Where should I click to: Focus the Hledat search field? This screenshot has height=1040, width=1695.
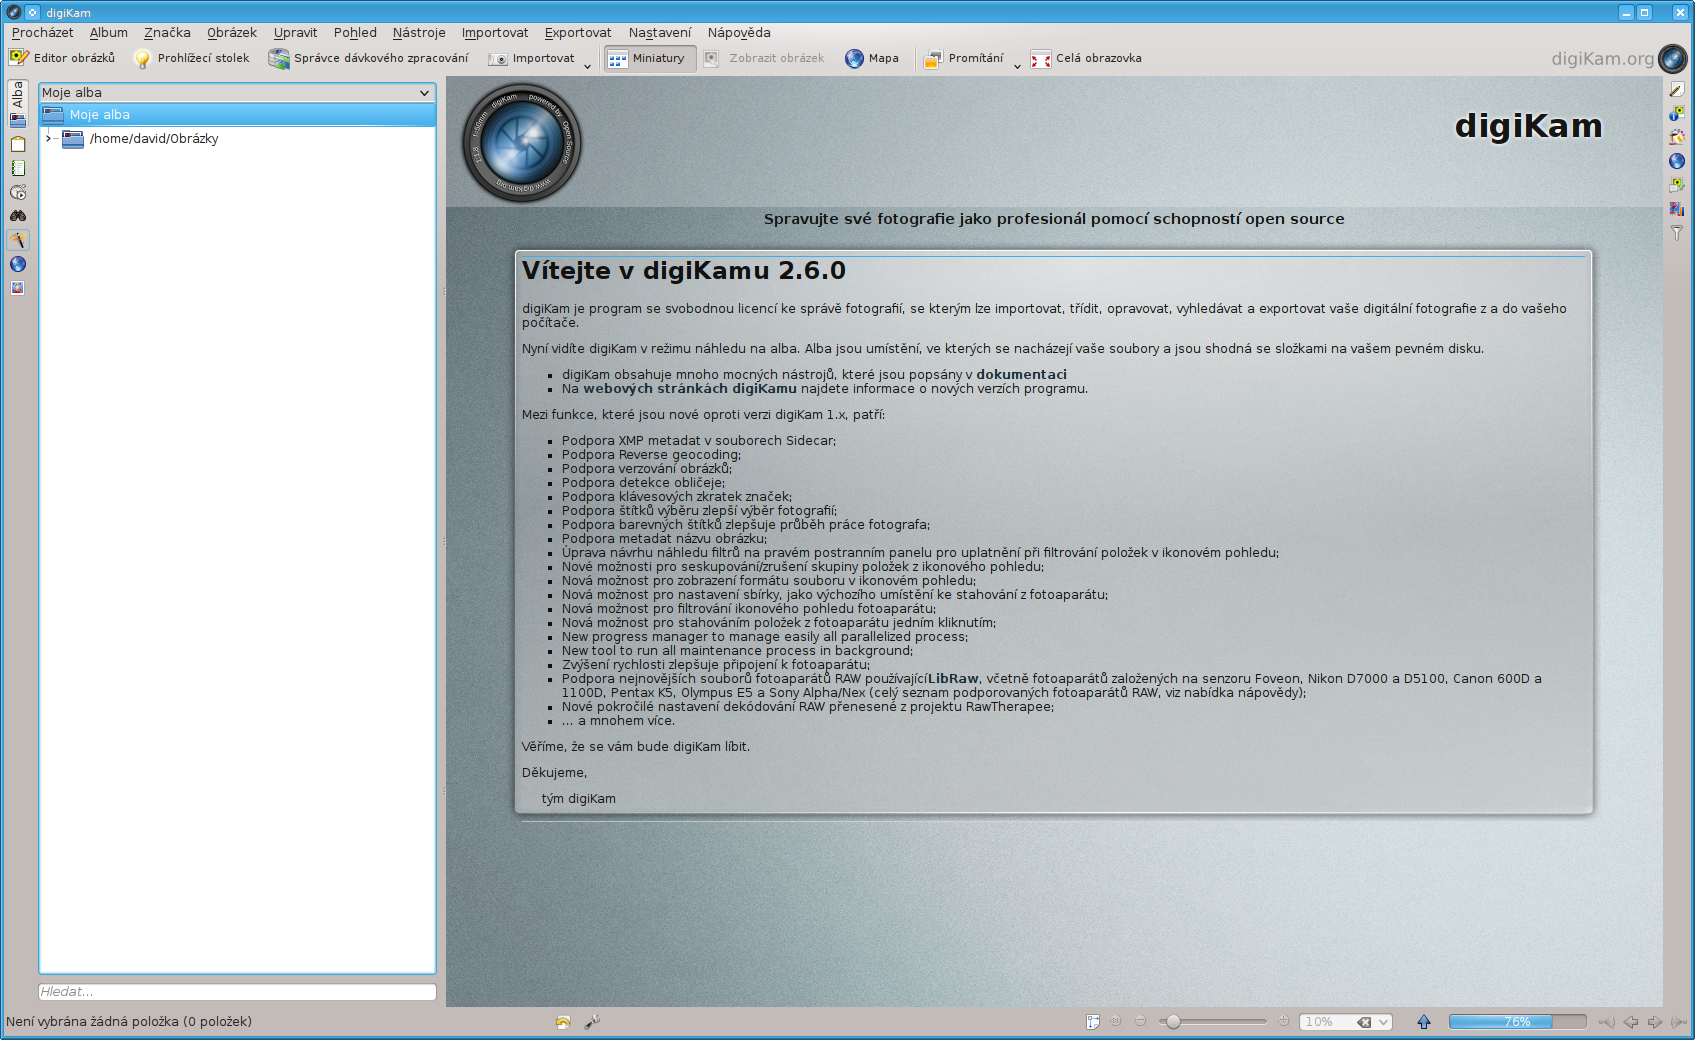(x=237, y=992)
